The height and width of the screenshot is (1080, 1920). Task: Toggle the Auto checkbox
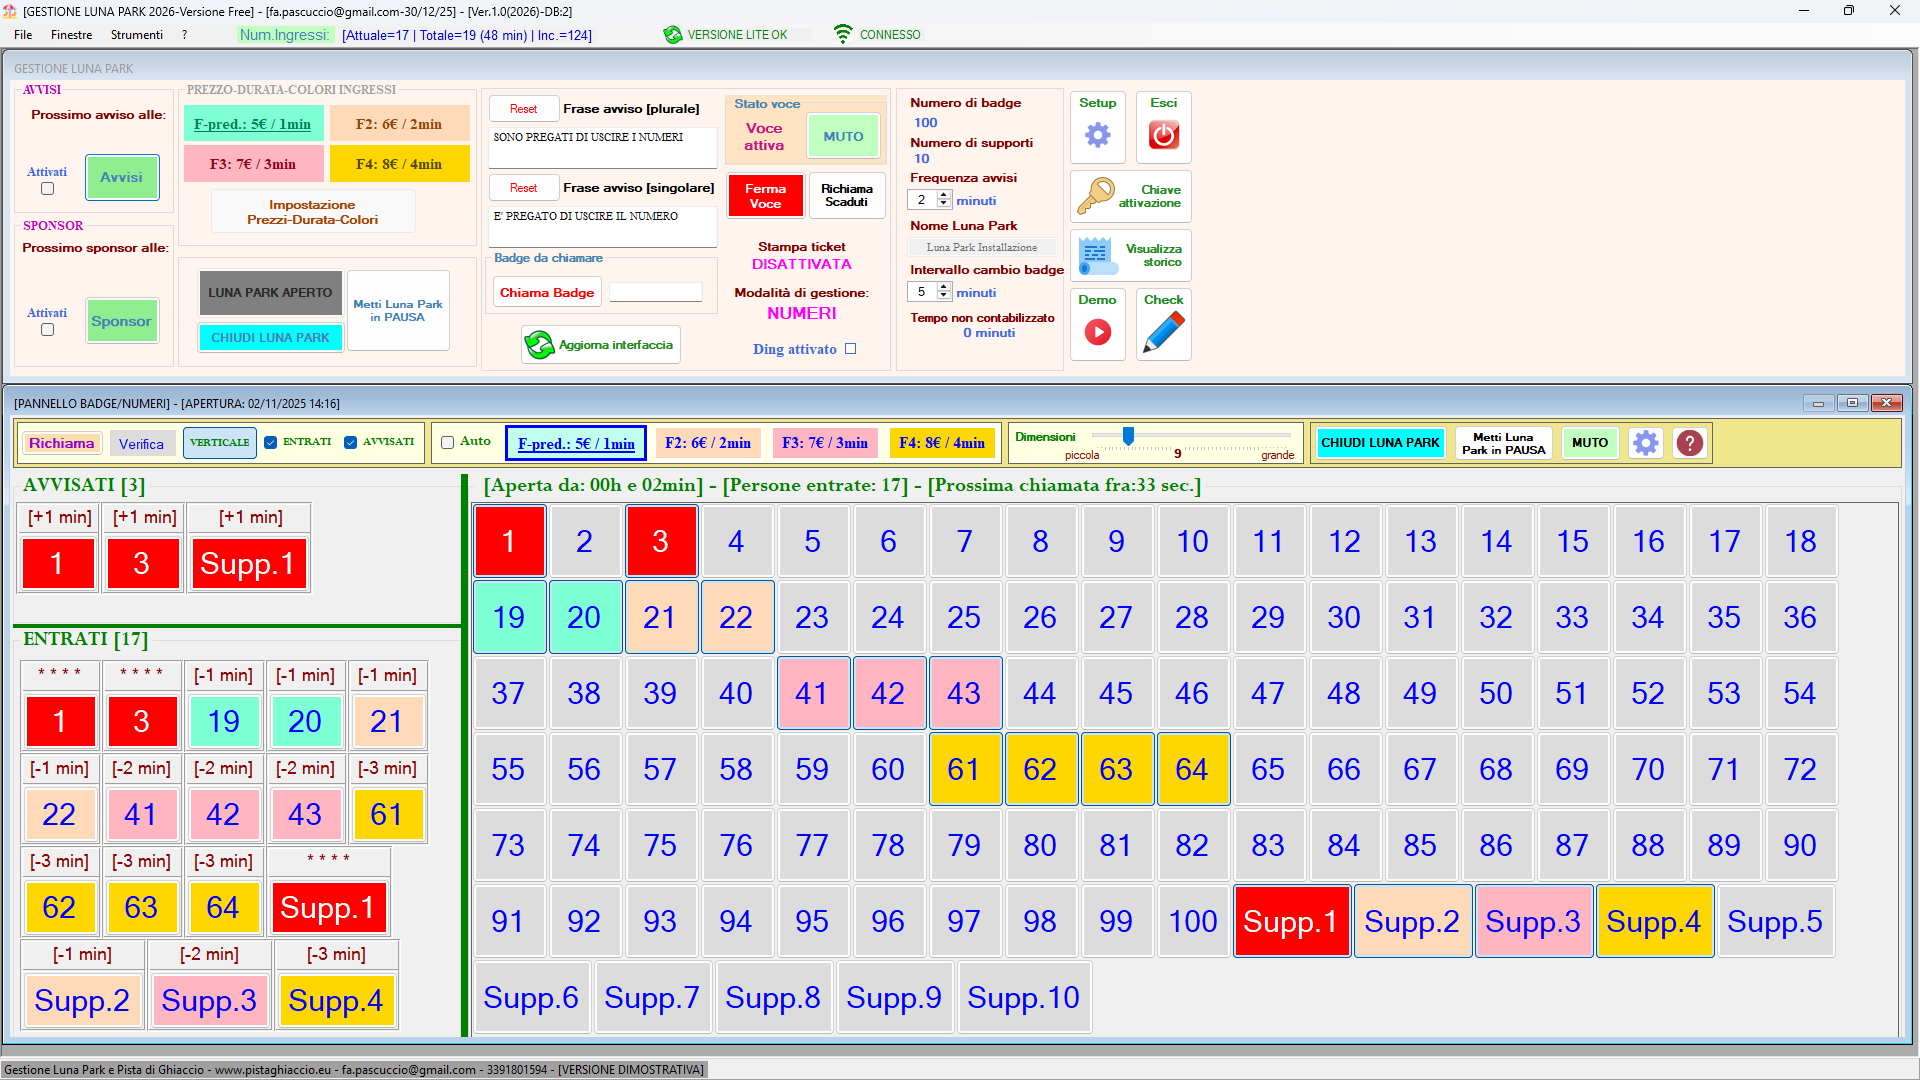pyautogui.click(x=448, y=442)
